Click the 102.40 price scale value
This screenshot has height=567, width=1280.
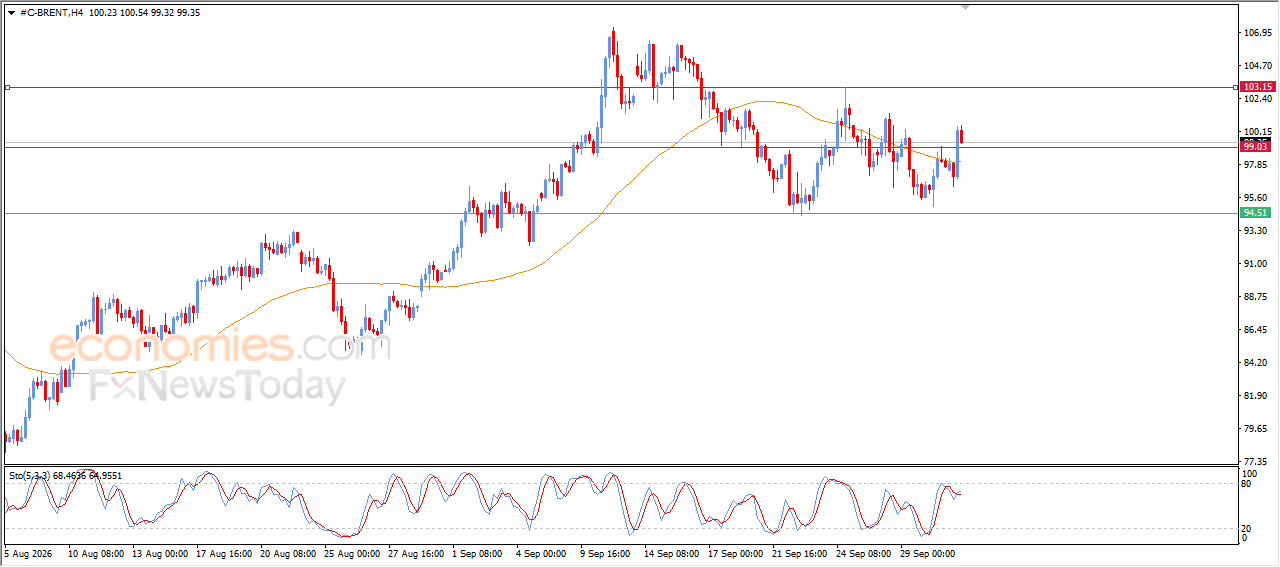coord(1257,99)
